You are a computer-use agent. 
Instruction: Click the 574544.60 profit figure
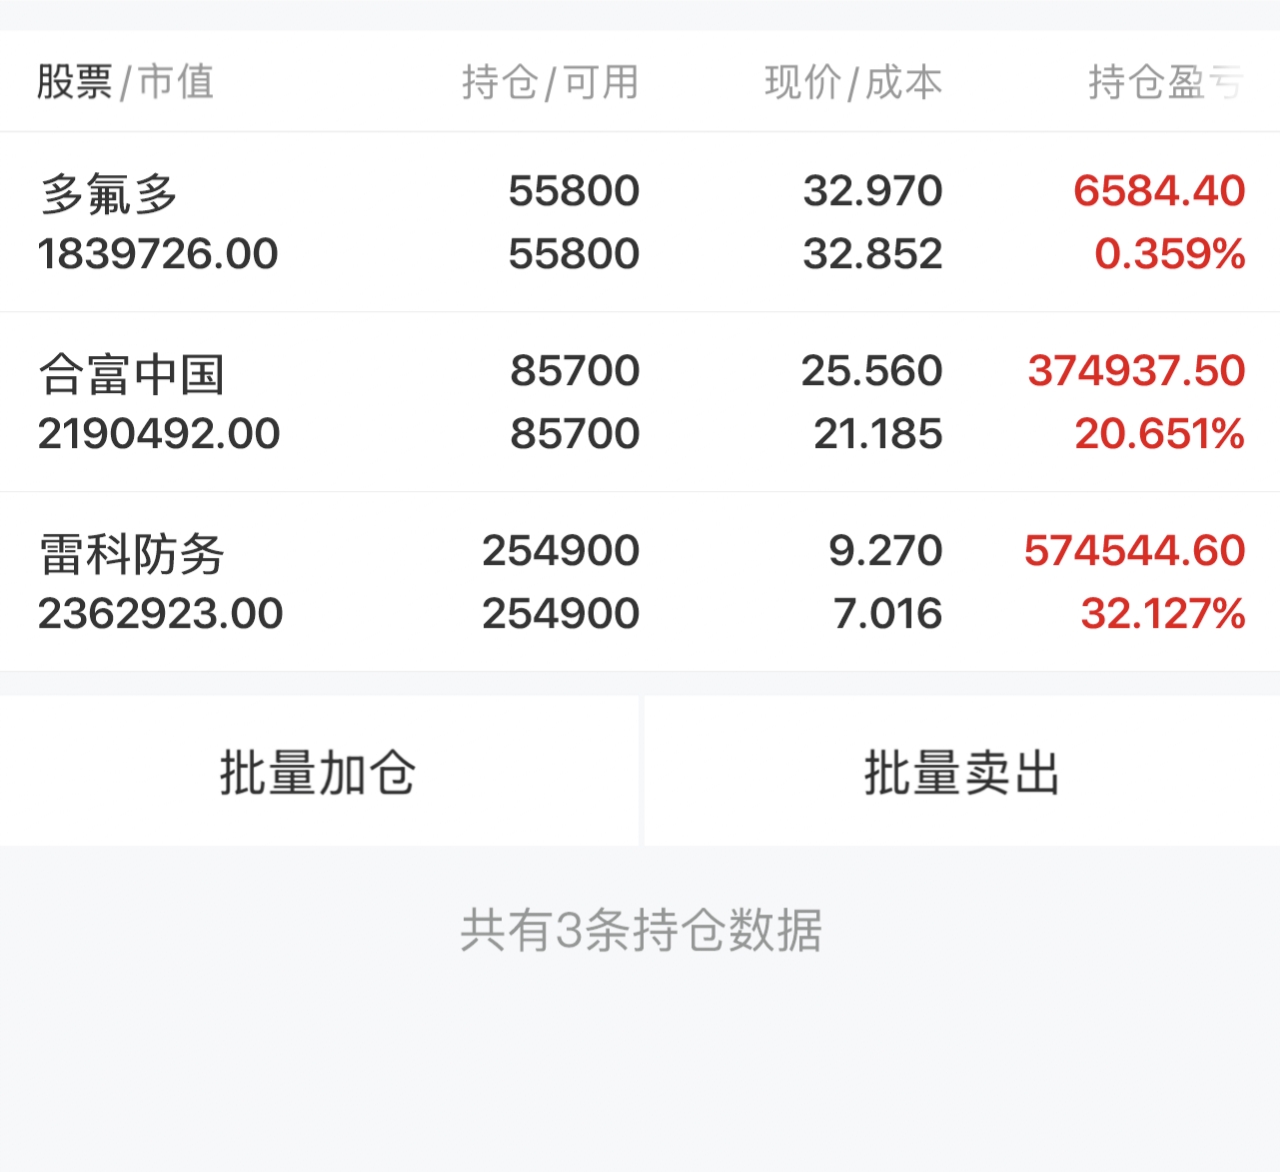[1134, 551]
